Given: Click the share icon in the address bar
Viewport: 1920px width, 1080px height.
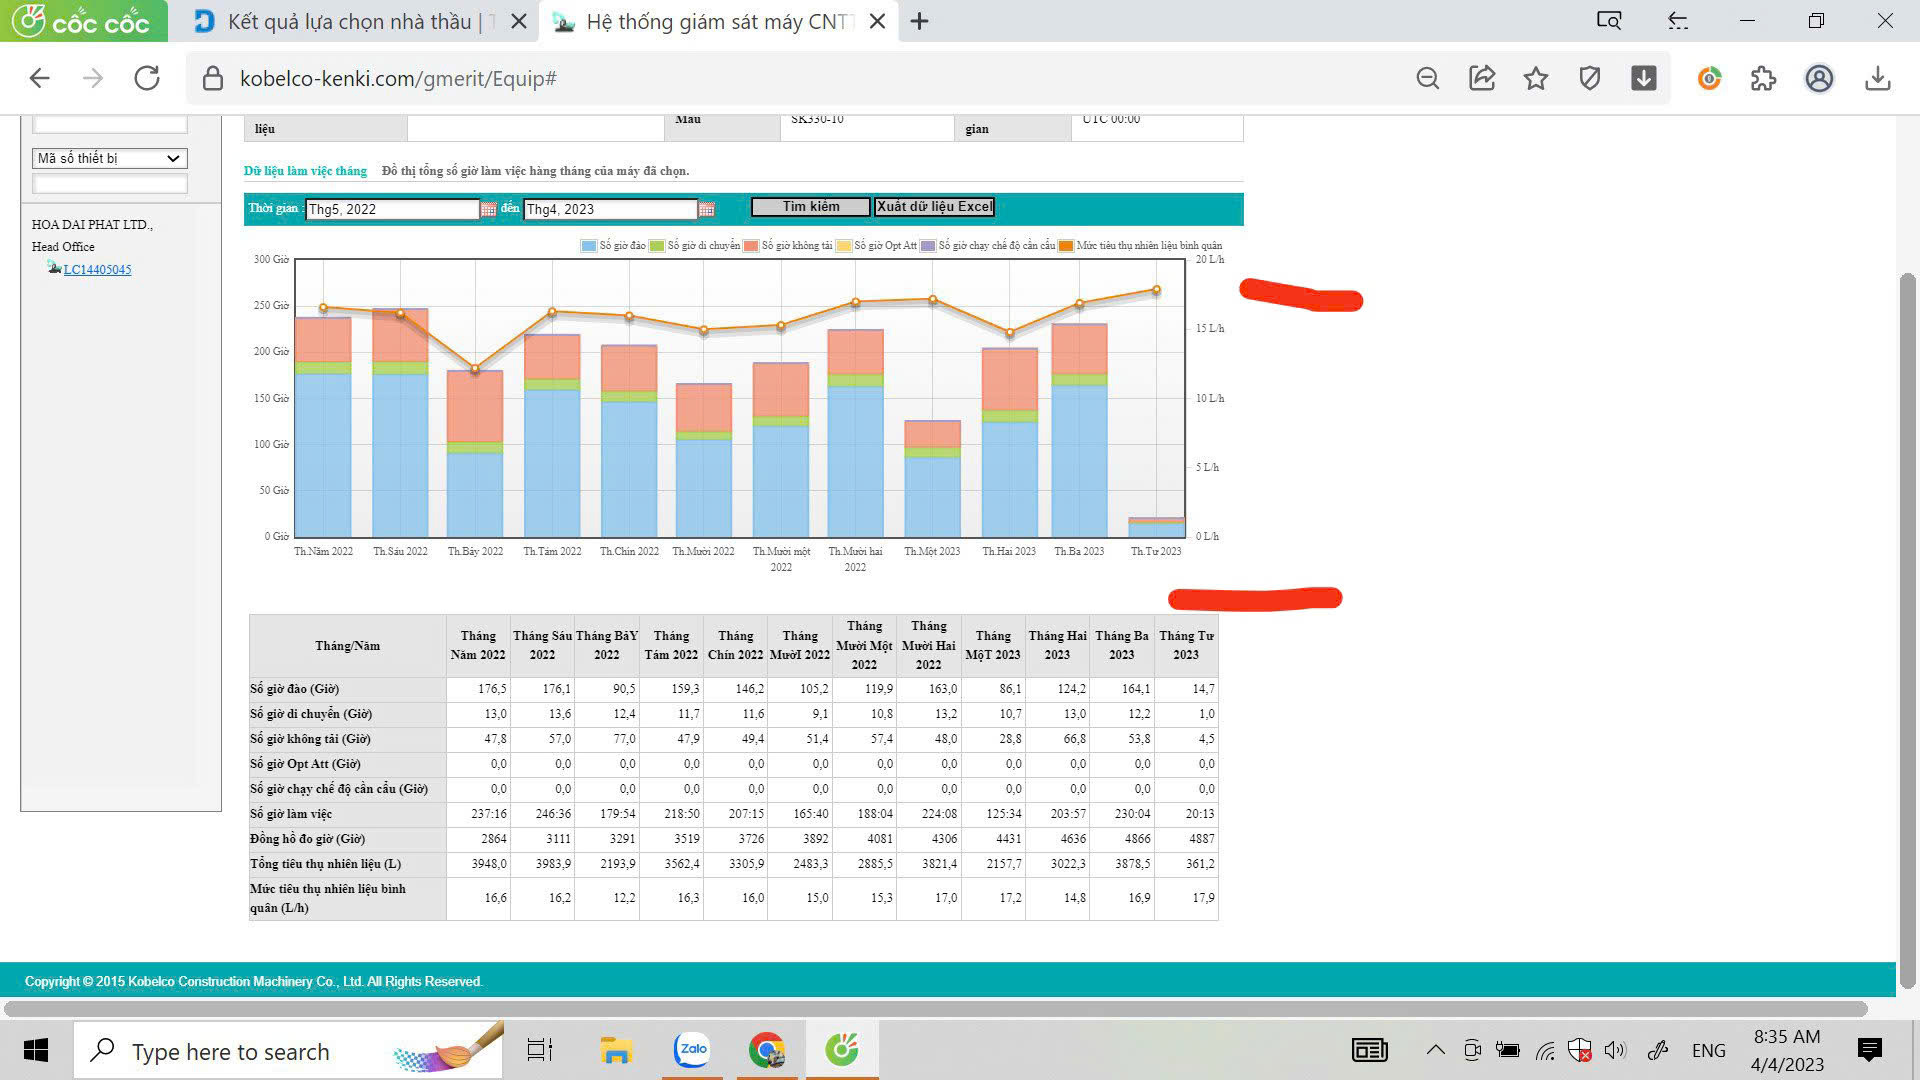Looking at the screenshot, I should (1482, 78).
